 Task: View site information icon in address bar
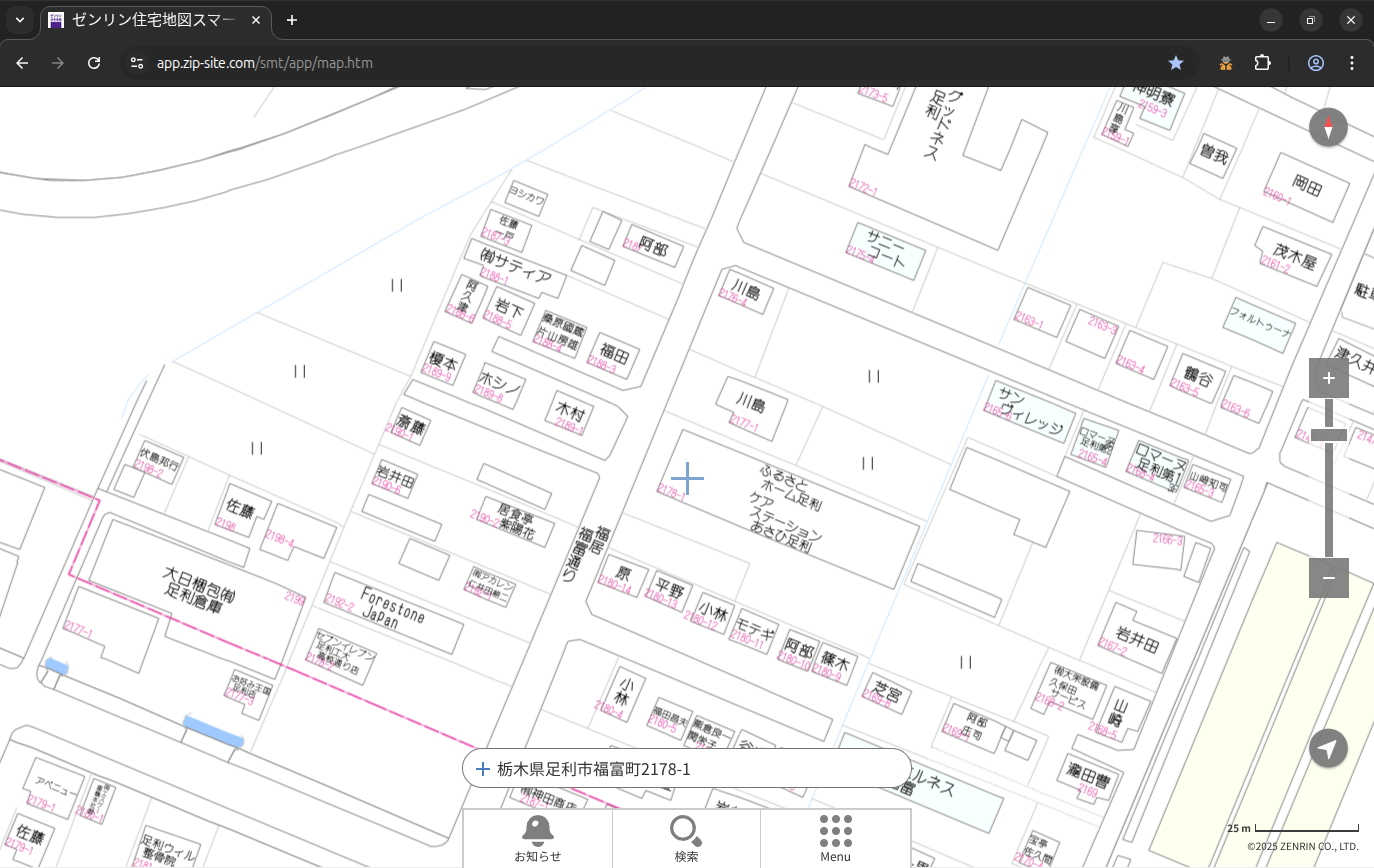(137, 63)
